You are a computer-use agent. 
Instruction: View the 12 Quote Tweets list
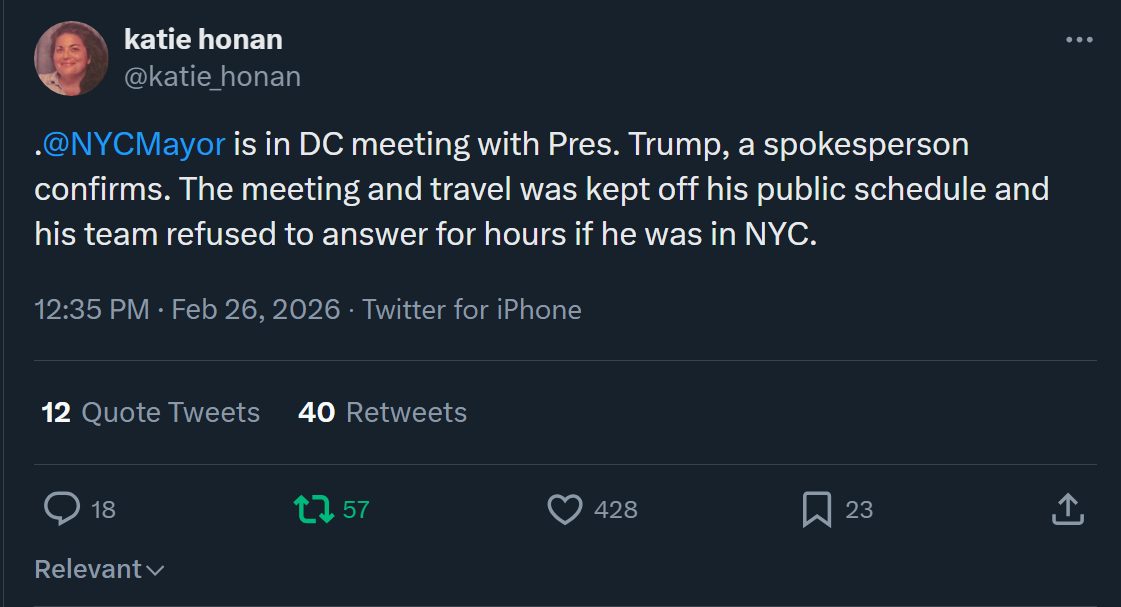click(x=151, y=412)
